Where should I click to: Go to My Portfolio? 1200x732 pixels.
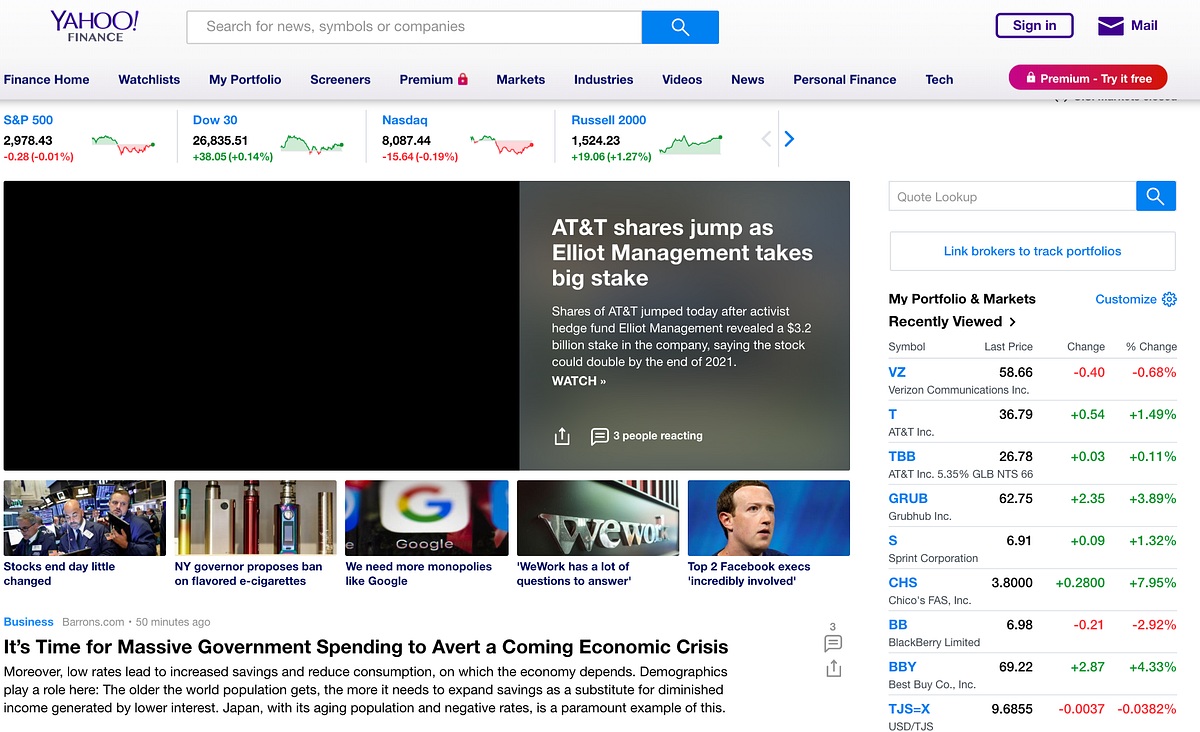[245, 79]
